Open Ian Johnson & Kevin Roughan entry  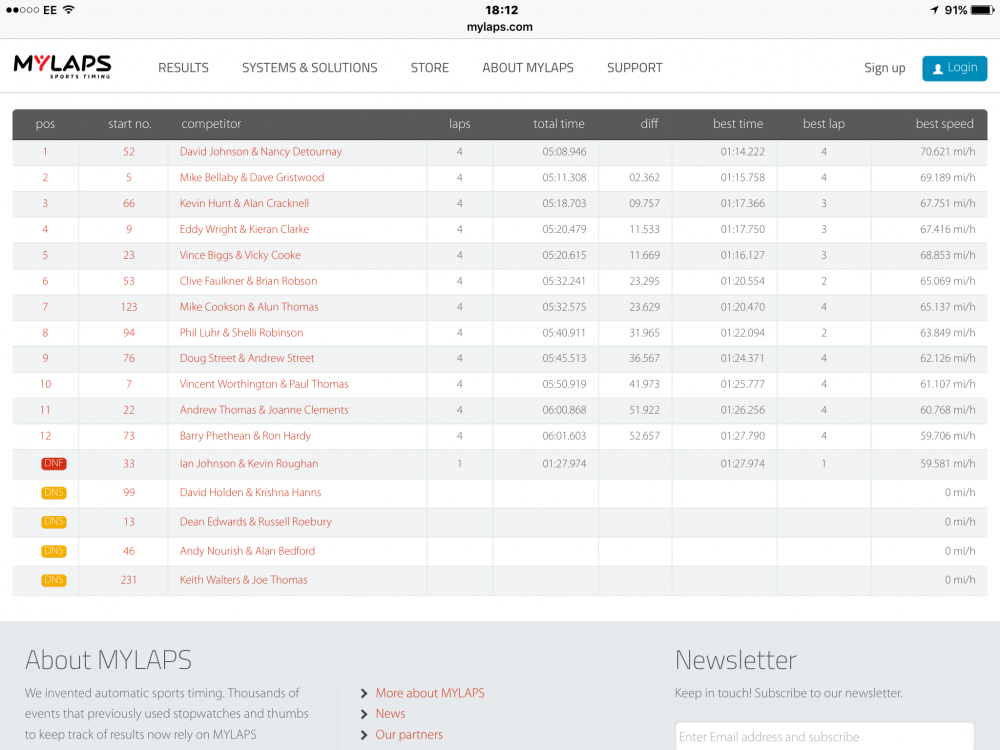click(x=249, y=464)
